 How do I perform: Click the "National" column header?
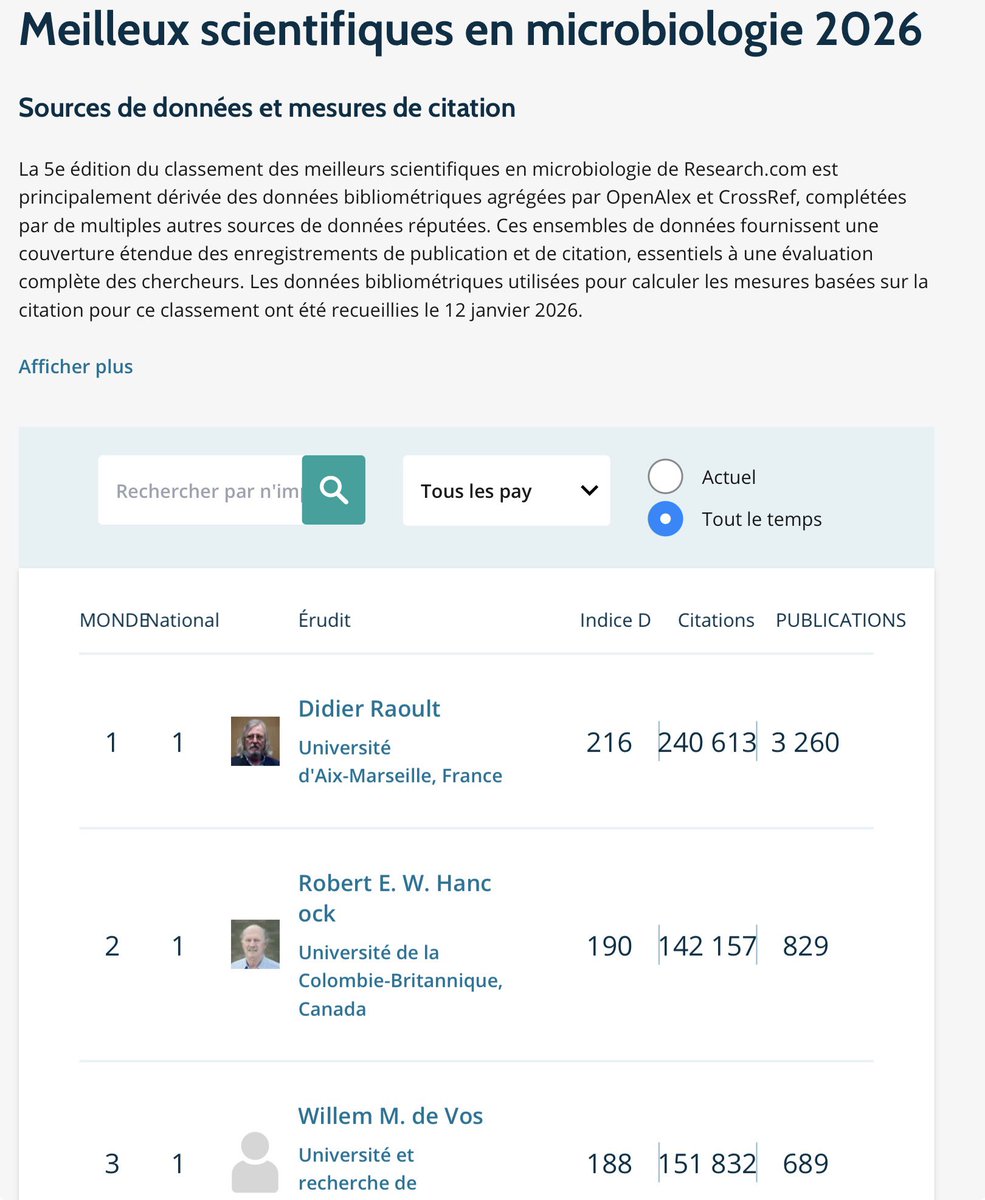(x=183, y=620)
